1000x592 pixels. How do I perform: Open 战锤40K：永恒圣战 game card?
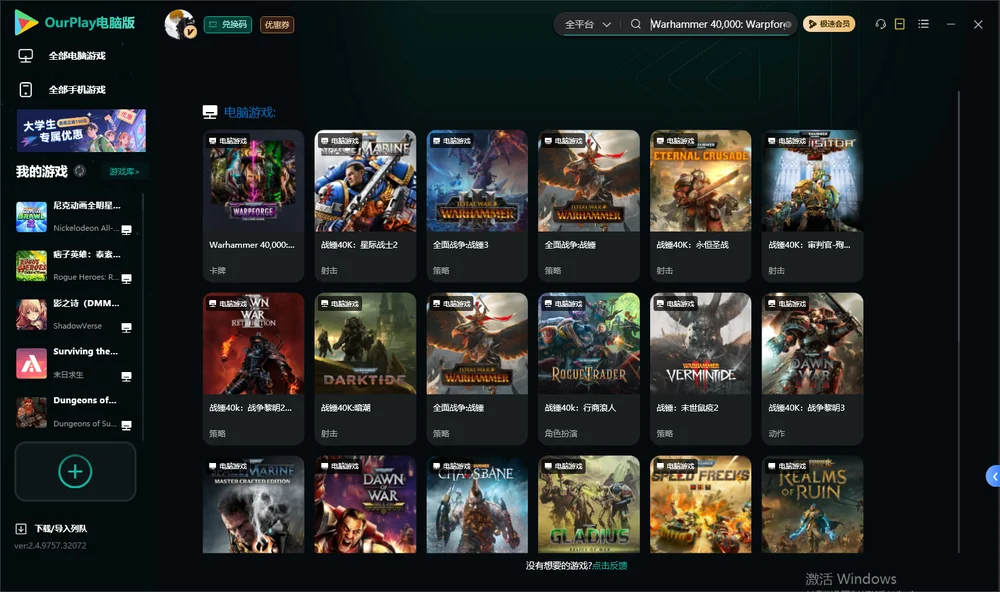coord(700,205)
